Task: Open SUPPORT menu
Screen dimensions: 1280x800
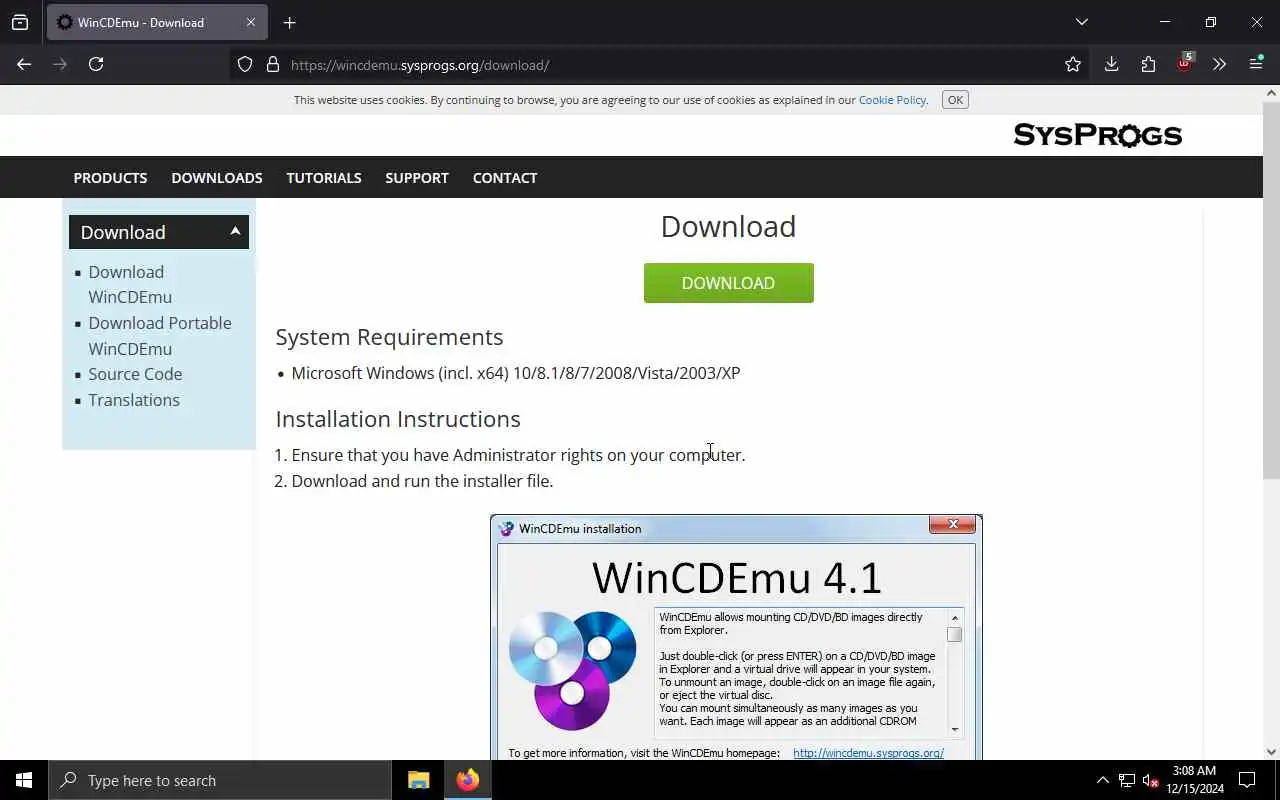Action: [417, 178]
